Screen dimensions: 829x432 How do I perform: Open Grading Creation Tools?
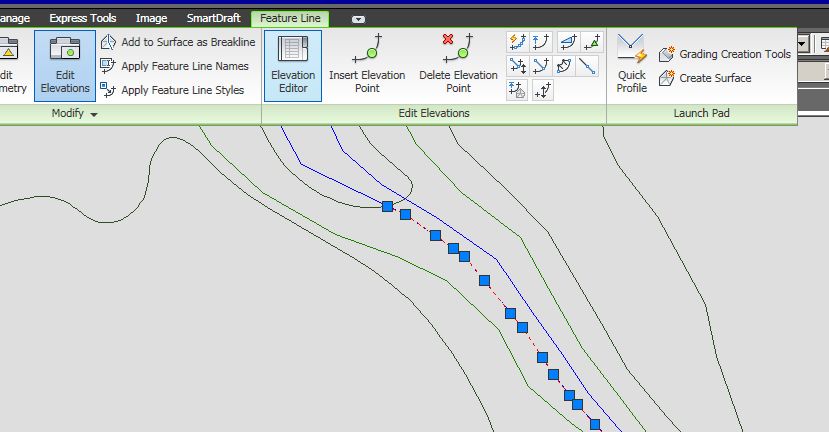(x=725, y=54)
